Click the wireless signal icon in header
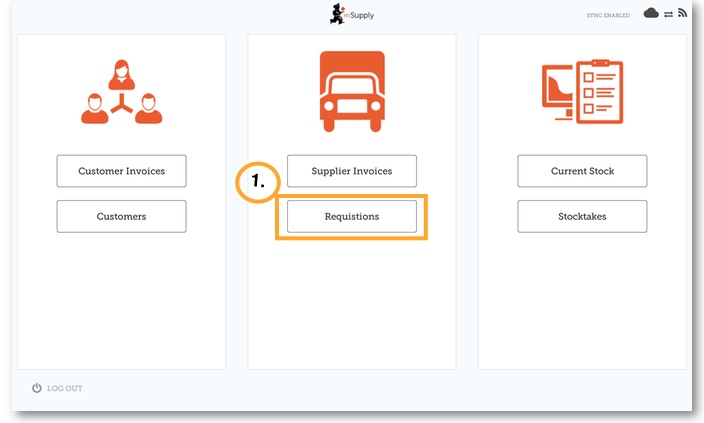 [x=683, y=13]
